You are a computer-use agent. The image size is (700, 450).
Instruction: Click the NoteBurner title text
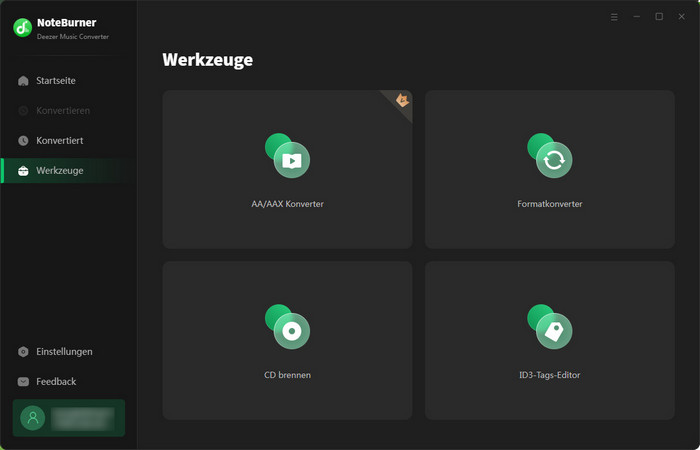(67, 23)
